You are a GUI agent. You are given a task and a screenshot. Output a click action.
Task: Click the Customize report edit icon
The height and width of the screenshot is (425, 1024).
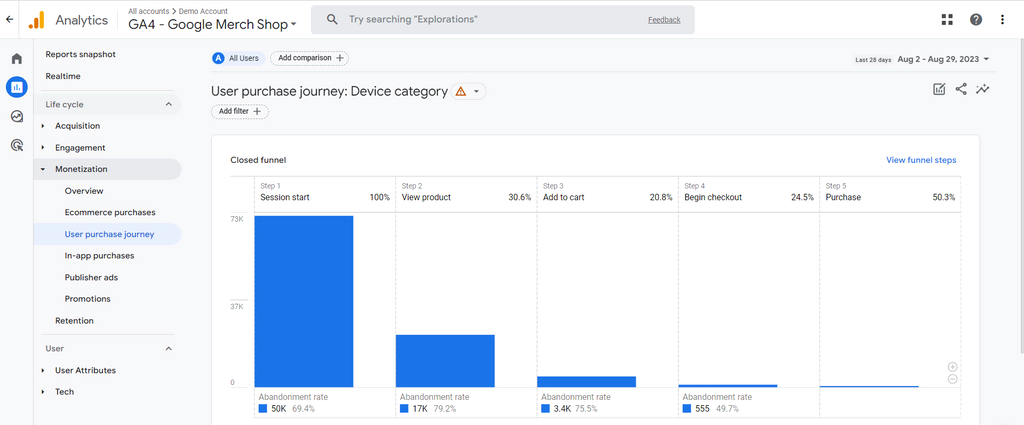[939, 89]
